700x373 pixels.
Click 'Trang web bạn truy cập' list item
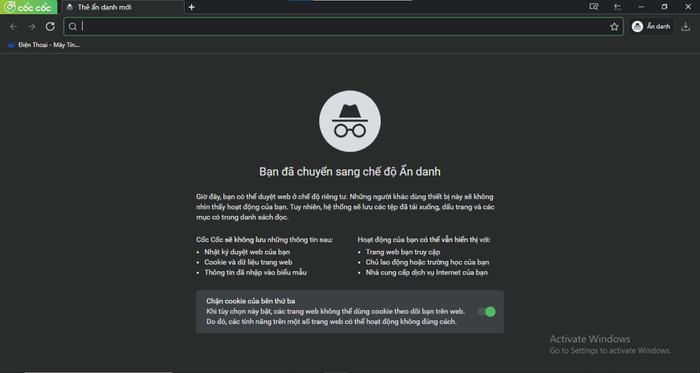[x=403, y=252]
